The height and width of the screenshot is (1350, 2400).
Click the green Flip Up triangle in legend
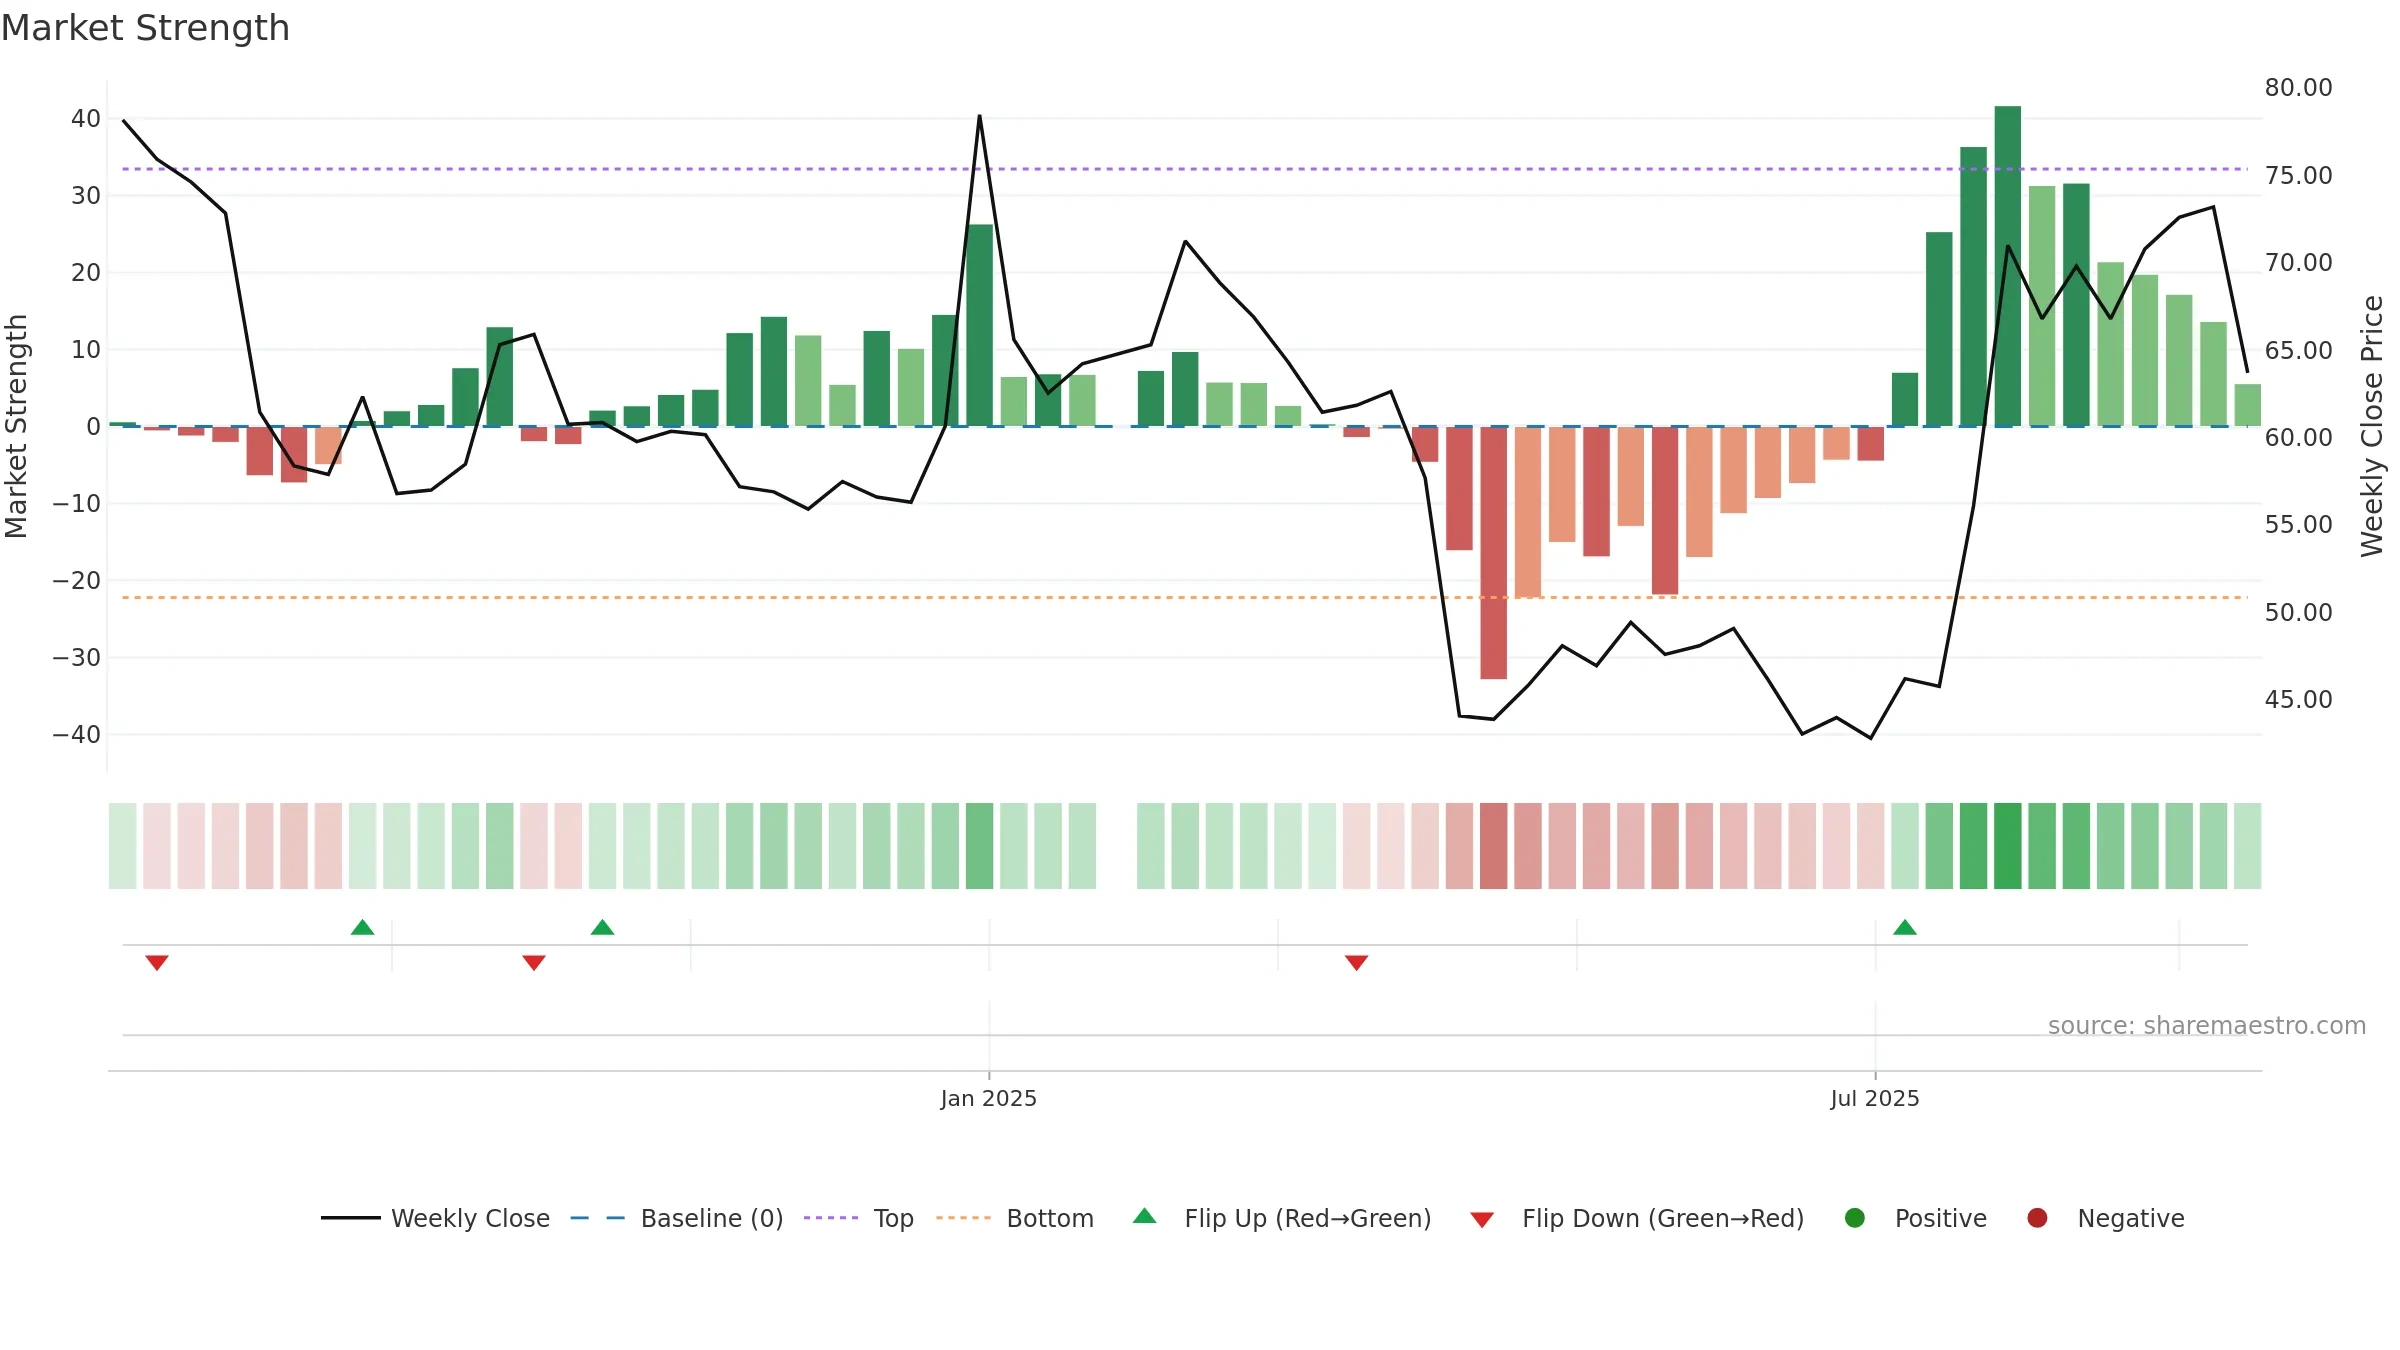pyautogui.click(x=1145, y=1216)
